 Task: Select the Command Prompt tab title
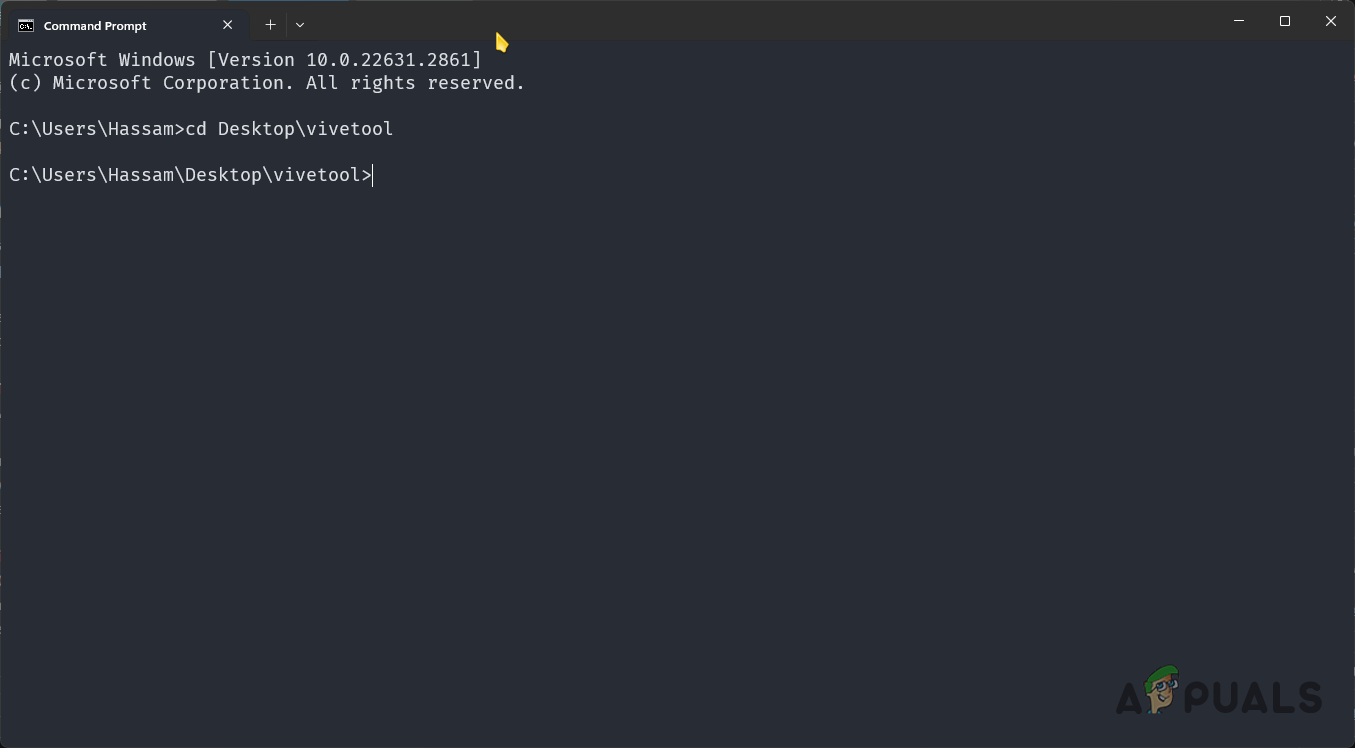tap(95, 26)
